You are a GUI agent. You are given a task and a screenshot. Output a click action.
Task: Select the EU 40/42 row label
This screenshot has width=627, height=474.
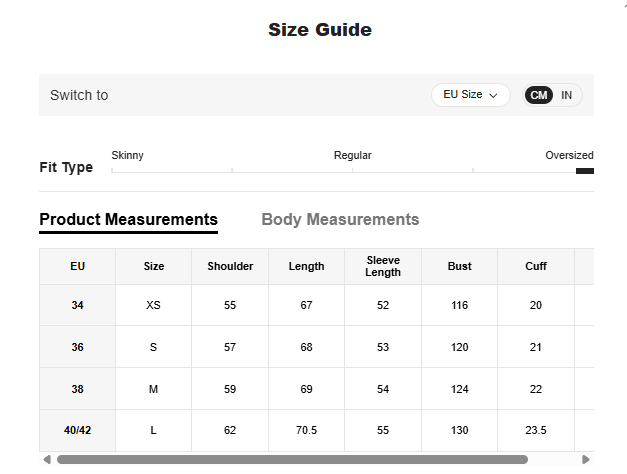(77, 431)
